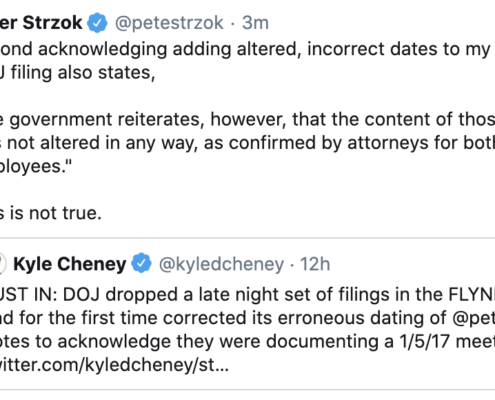This screenshot has height=400, width=495.
Task: Click Peter Strzok's verified badge icon
Action: pos(97,23)
